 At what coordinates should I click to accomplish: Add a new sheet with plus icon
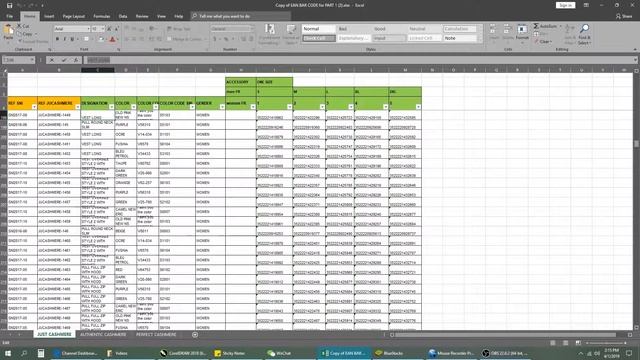195,335
